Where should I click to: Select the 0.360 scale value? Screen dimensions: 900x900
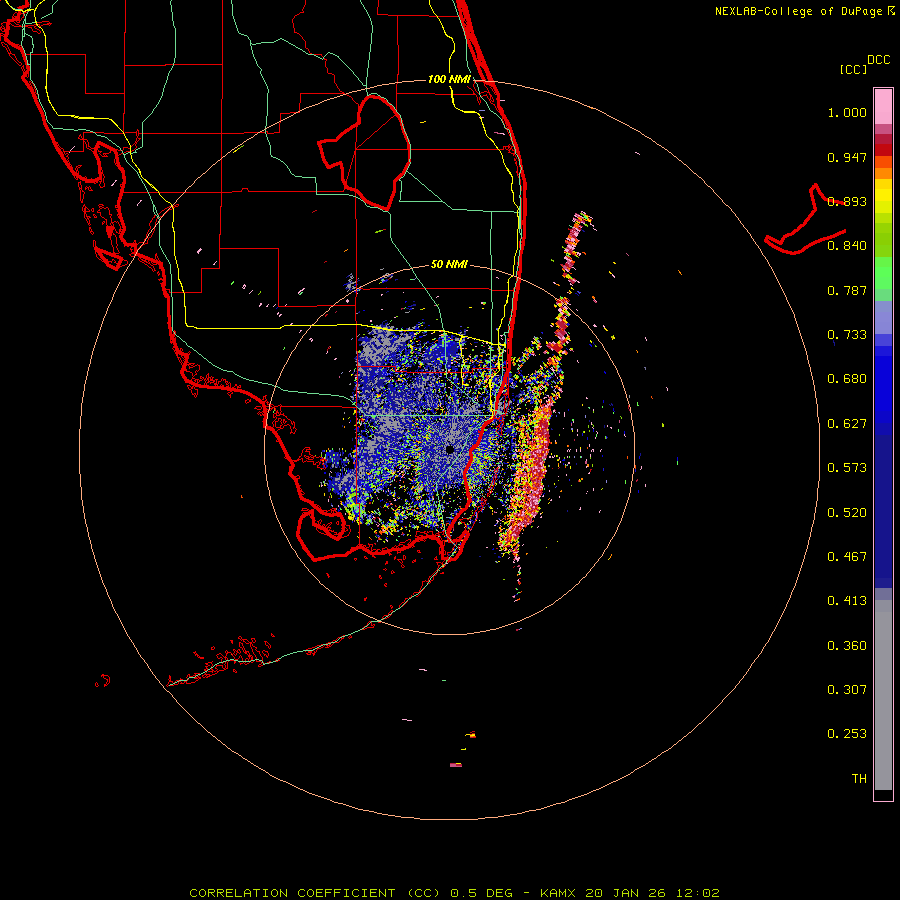[847, 646]
